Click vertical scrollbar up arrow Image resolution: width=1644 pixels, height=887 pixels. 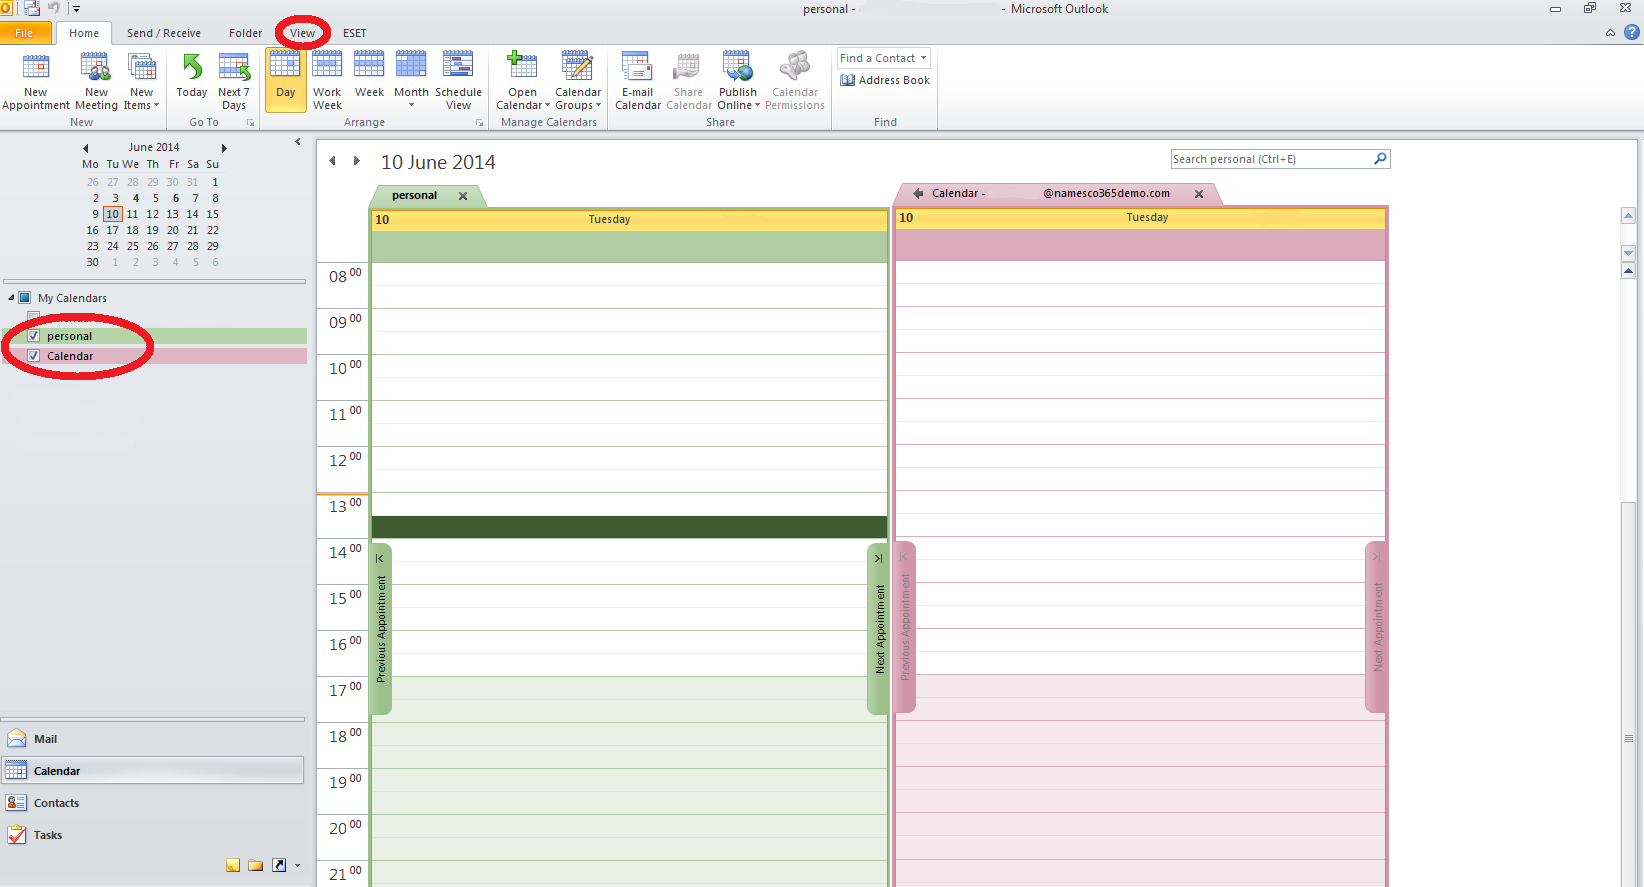[1628, 216]
